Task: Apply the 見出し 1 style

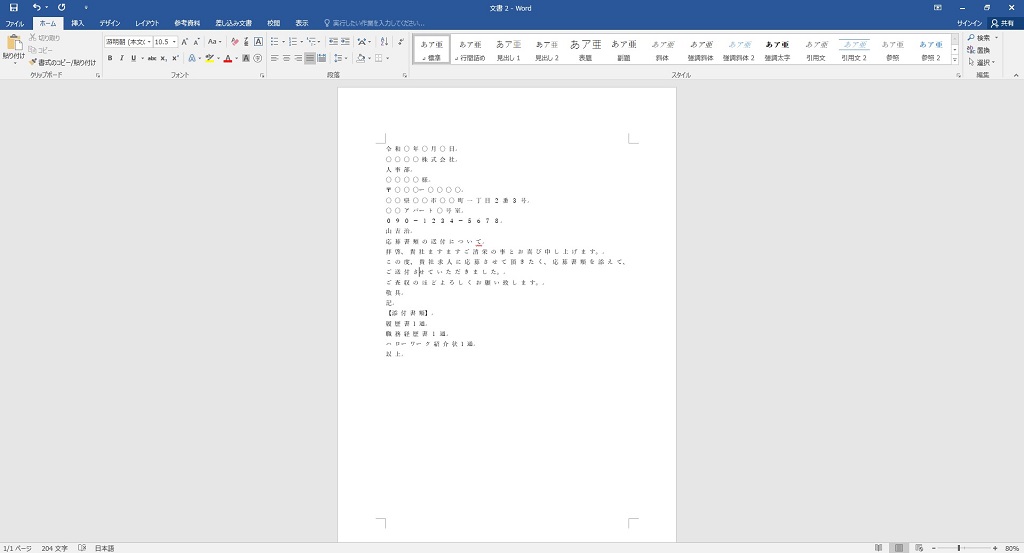Action: tap(508, 50)
